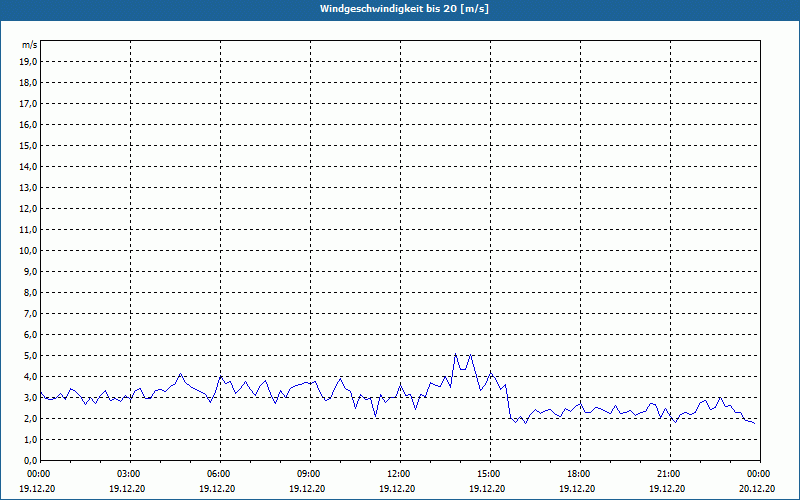Screen dimensions: 800x500
Task: Click the 17,0 y-axis label
Action: click(x=28, y=104)
